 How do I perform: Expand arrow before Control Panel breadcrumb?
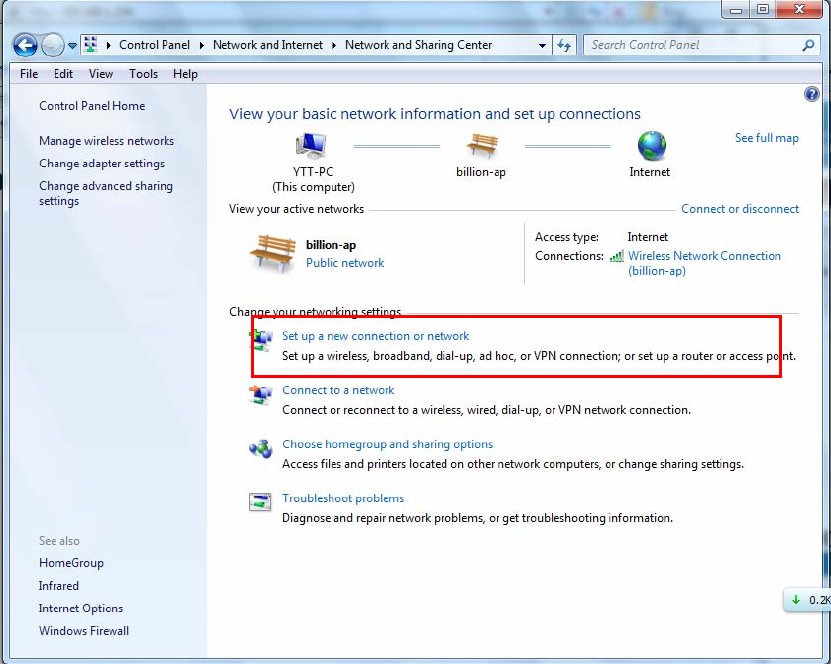(108, 46)
